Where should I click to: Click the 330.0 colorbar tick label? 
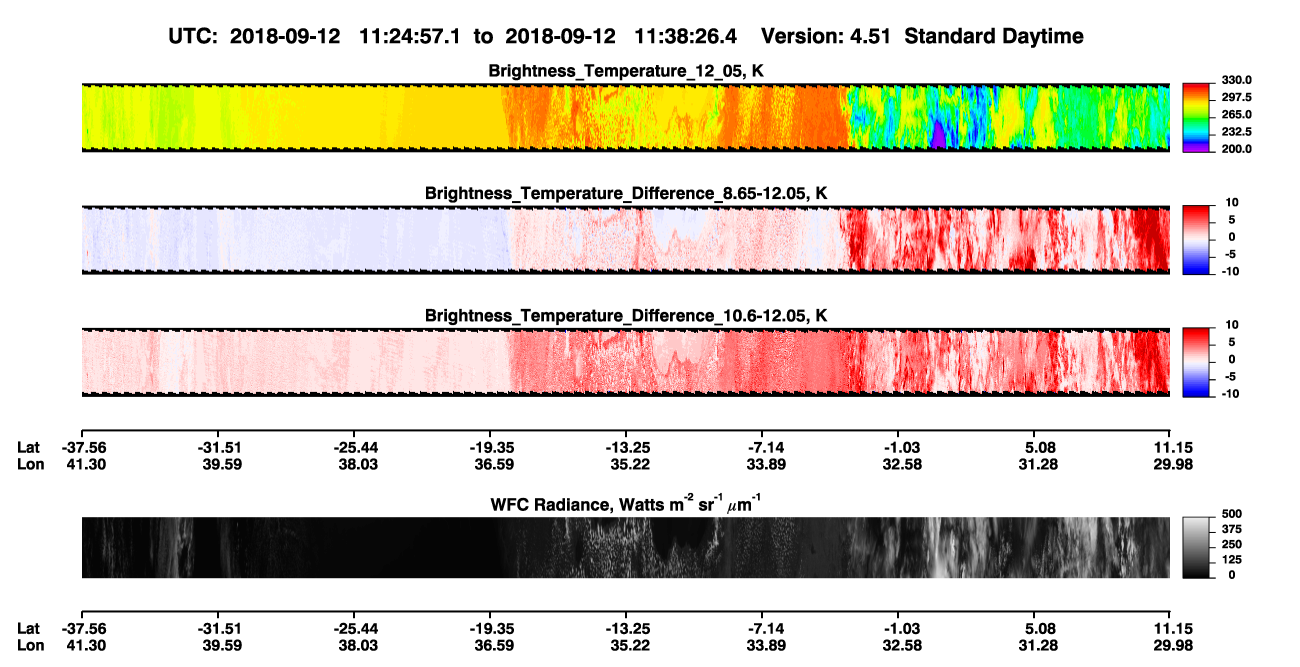tap(1237, 81)
